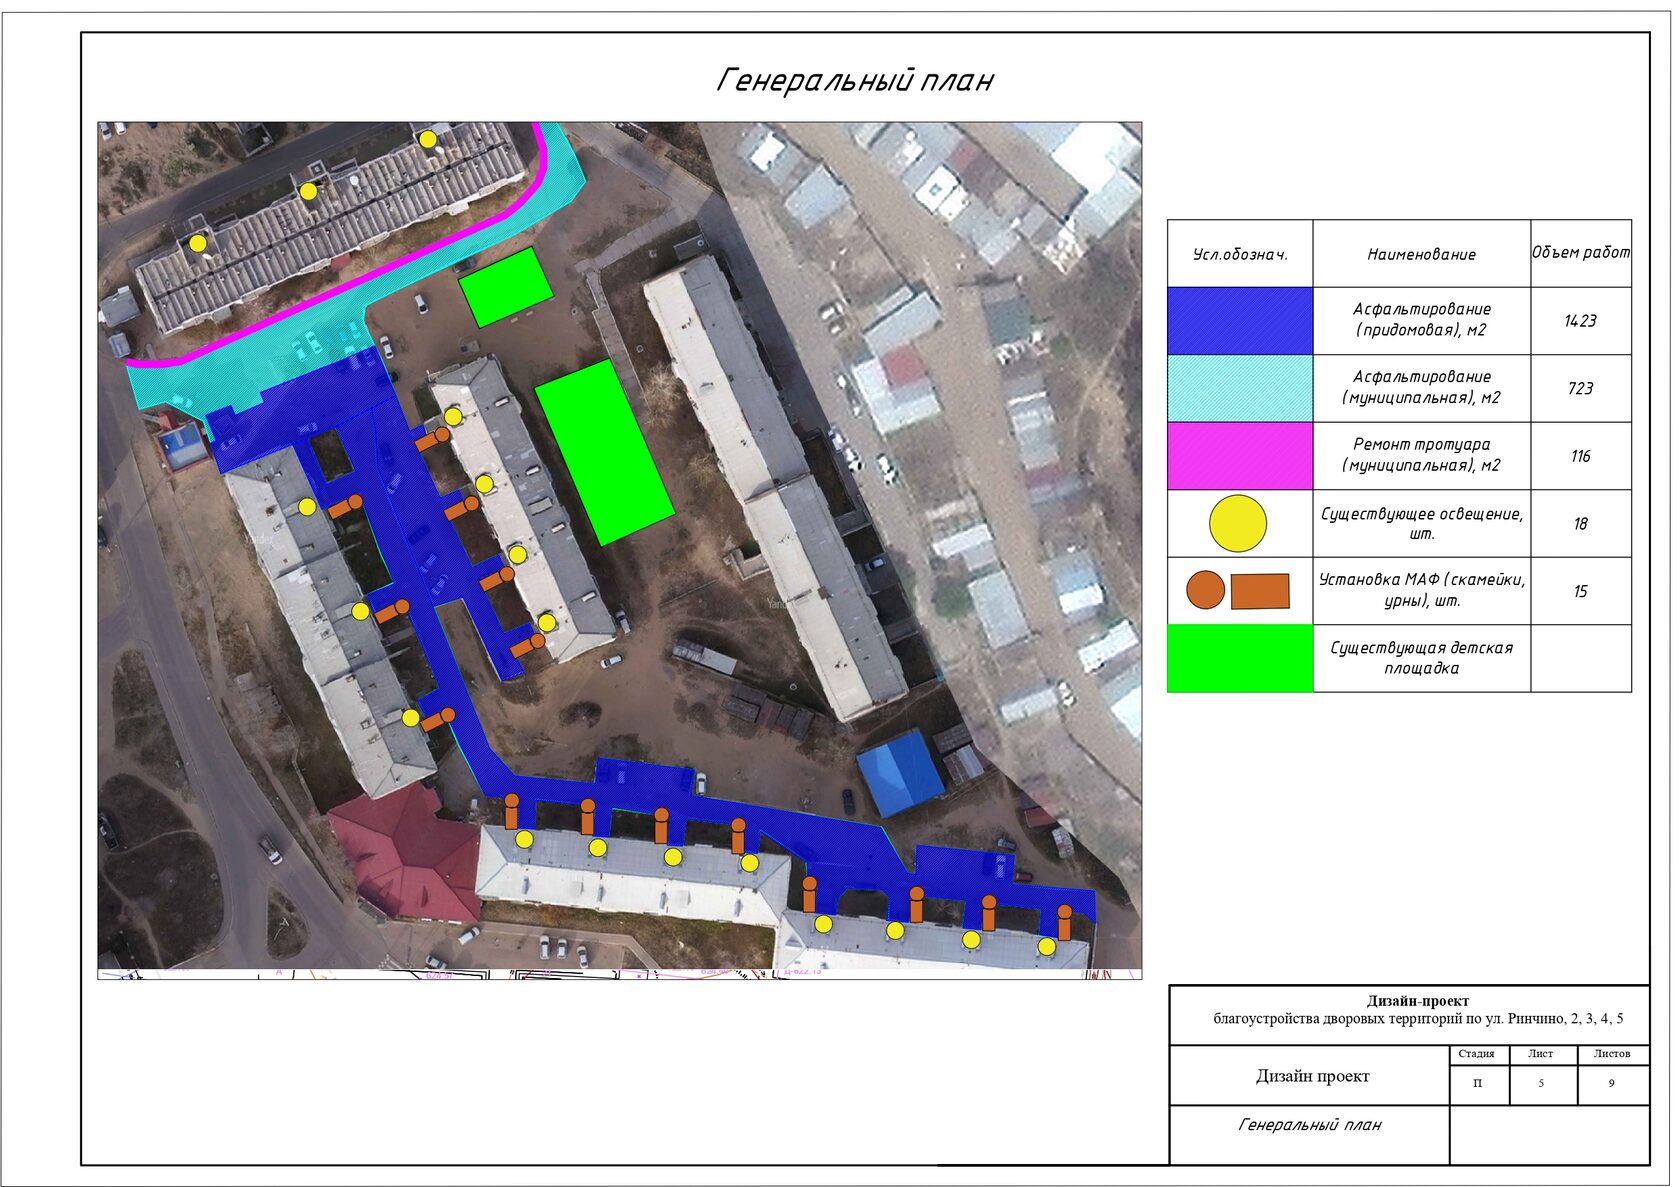Screen dimensions: 1680x1187
Task: Click the sheet number '5' under 'Лист'
Action: 1541,1084
